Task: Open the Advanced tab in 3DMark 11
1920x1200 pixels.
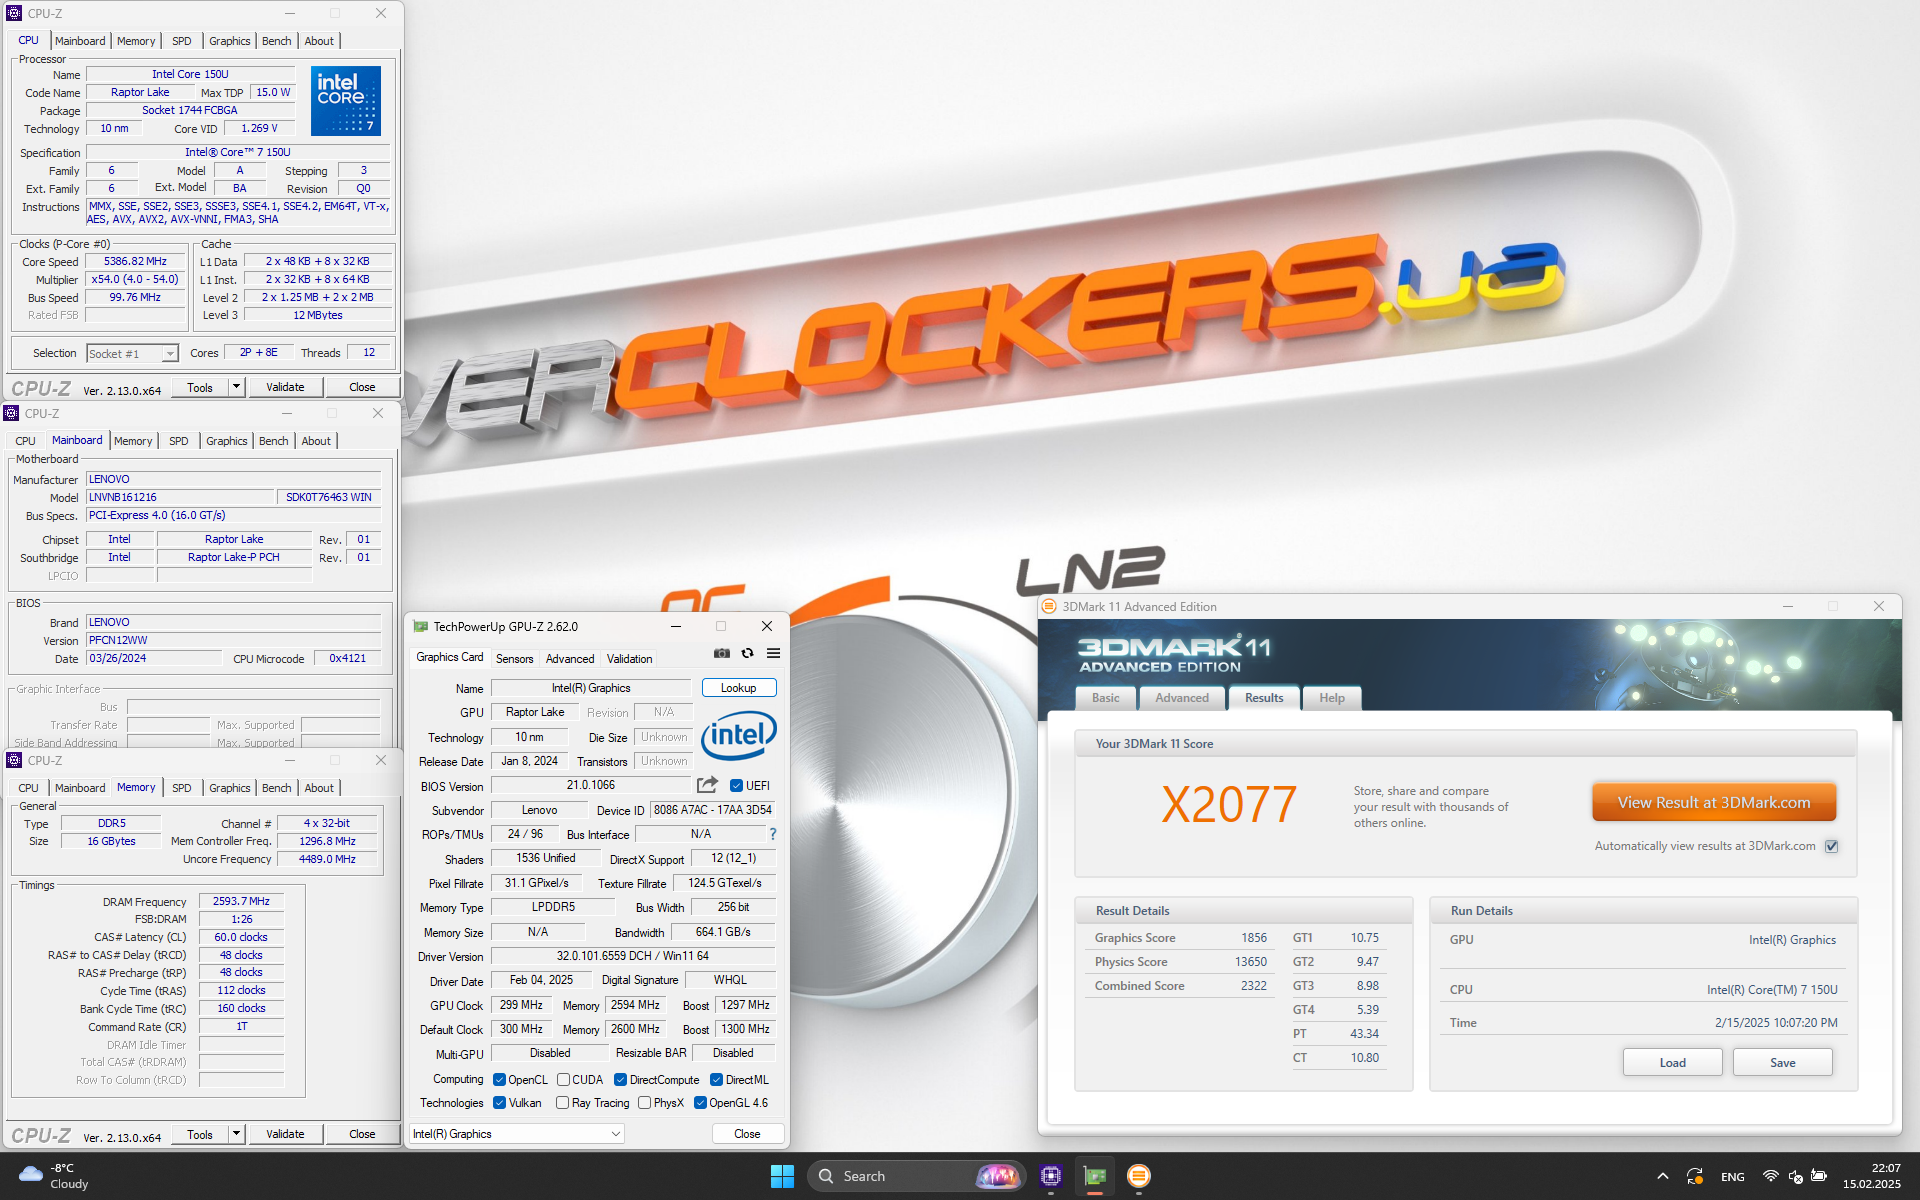Action: coord(1182,698)
